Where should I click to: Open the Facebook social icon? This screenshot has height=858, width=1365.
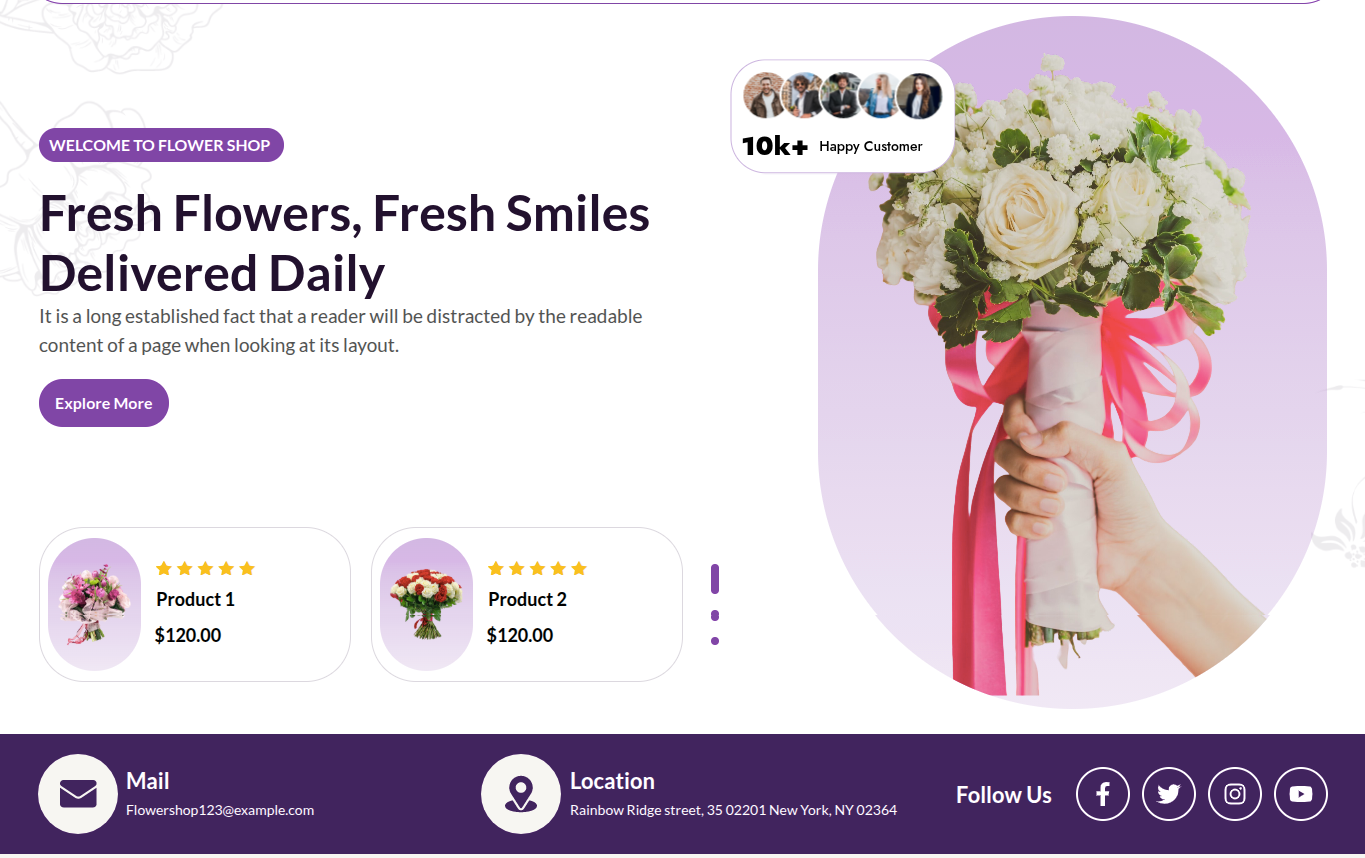(x=1103, y=794)
